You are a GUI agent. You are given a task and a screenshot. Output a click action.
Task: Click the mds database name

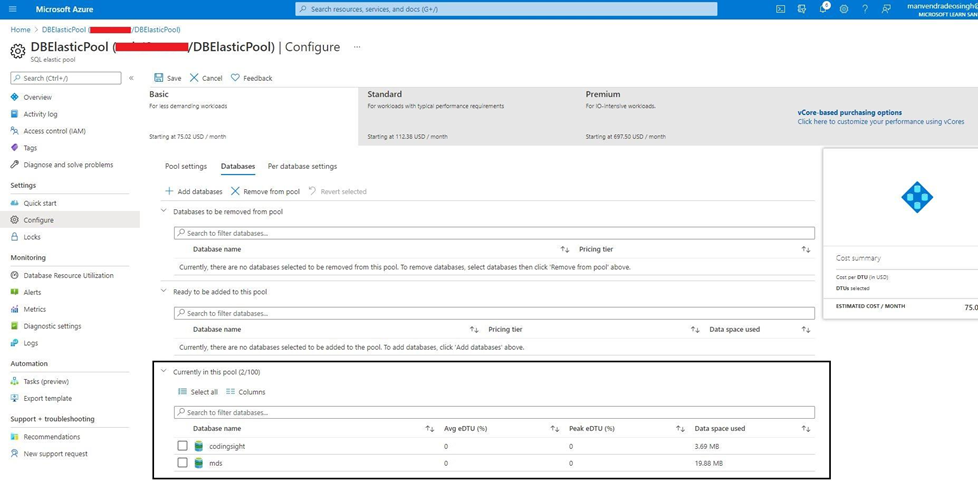click(216, 463)
